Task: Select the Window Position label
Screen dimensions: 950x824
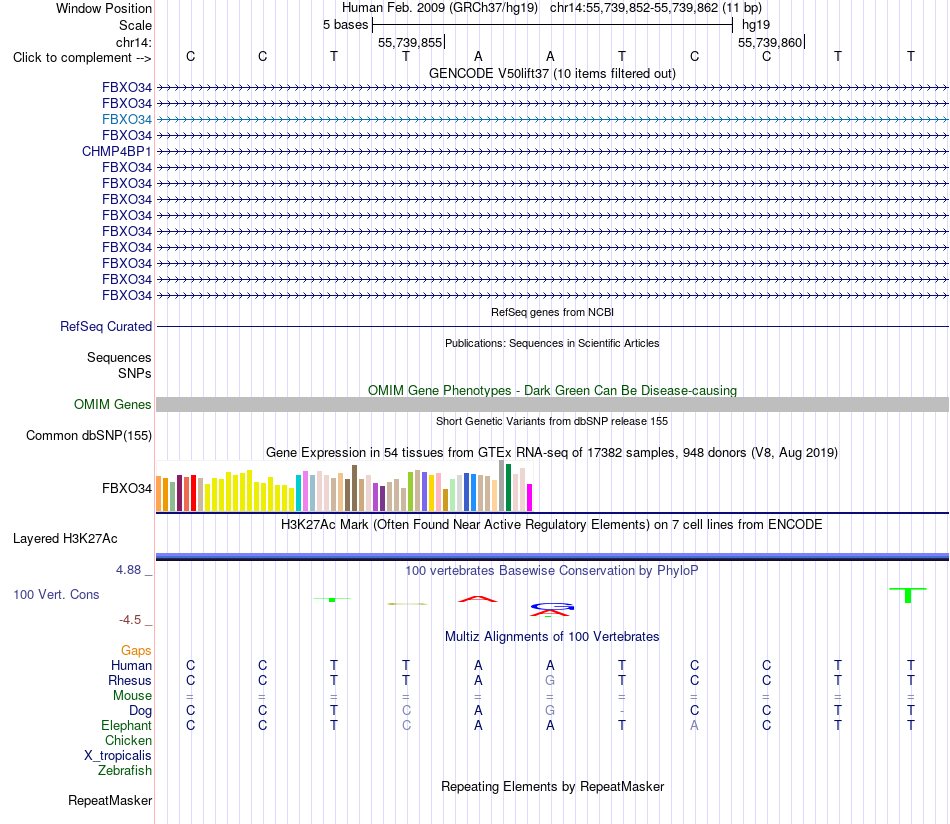Action: click(104, 8)
